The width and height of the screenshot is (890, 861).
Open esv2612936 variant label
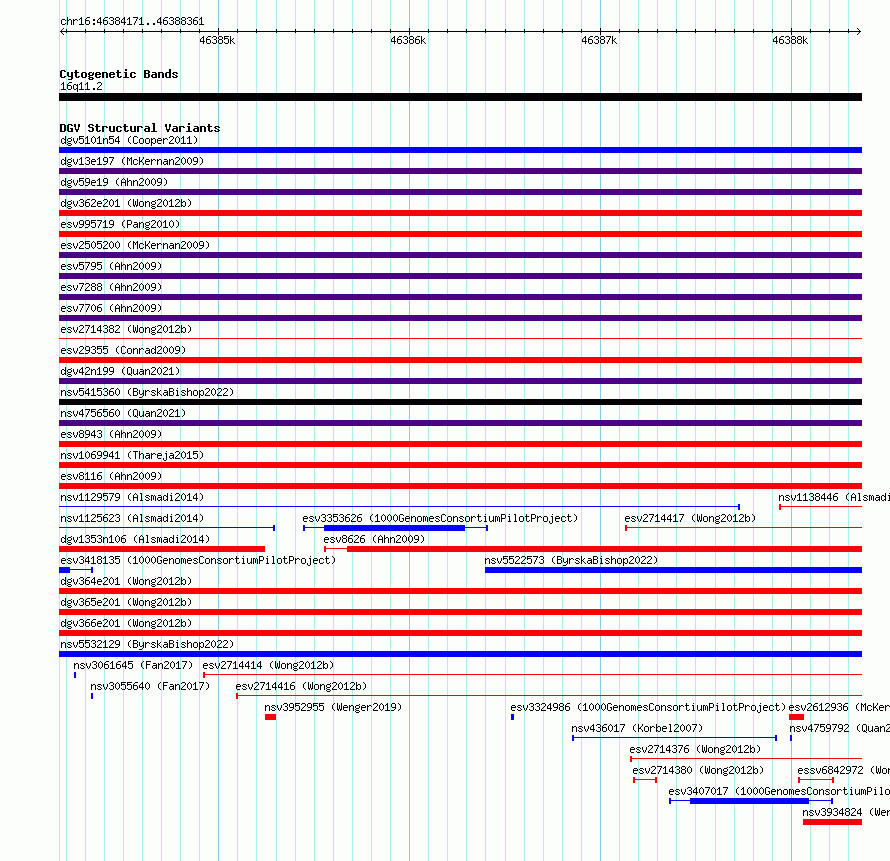839,707
